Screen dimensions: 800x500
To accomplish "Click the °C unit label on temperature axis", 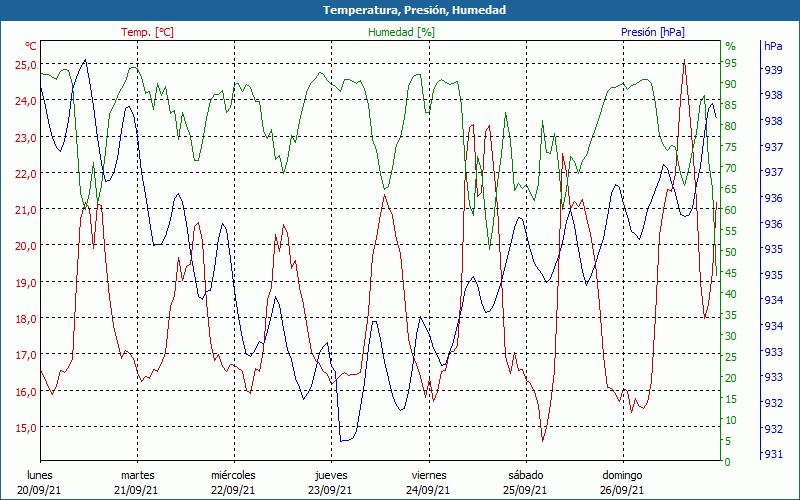I will [x=31, y=46].
